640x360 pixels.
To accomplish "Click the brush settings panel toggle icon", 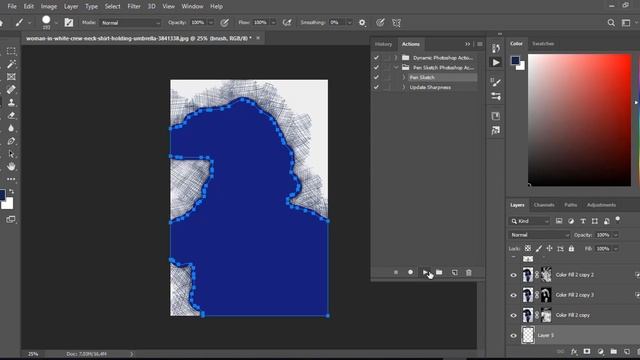I will point(69,23).
